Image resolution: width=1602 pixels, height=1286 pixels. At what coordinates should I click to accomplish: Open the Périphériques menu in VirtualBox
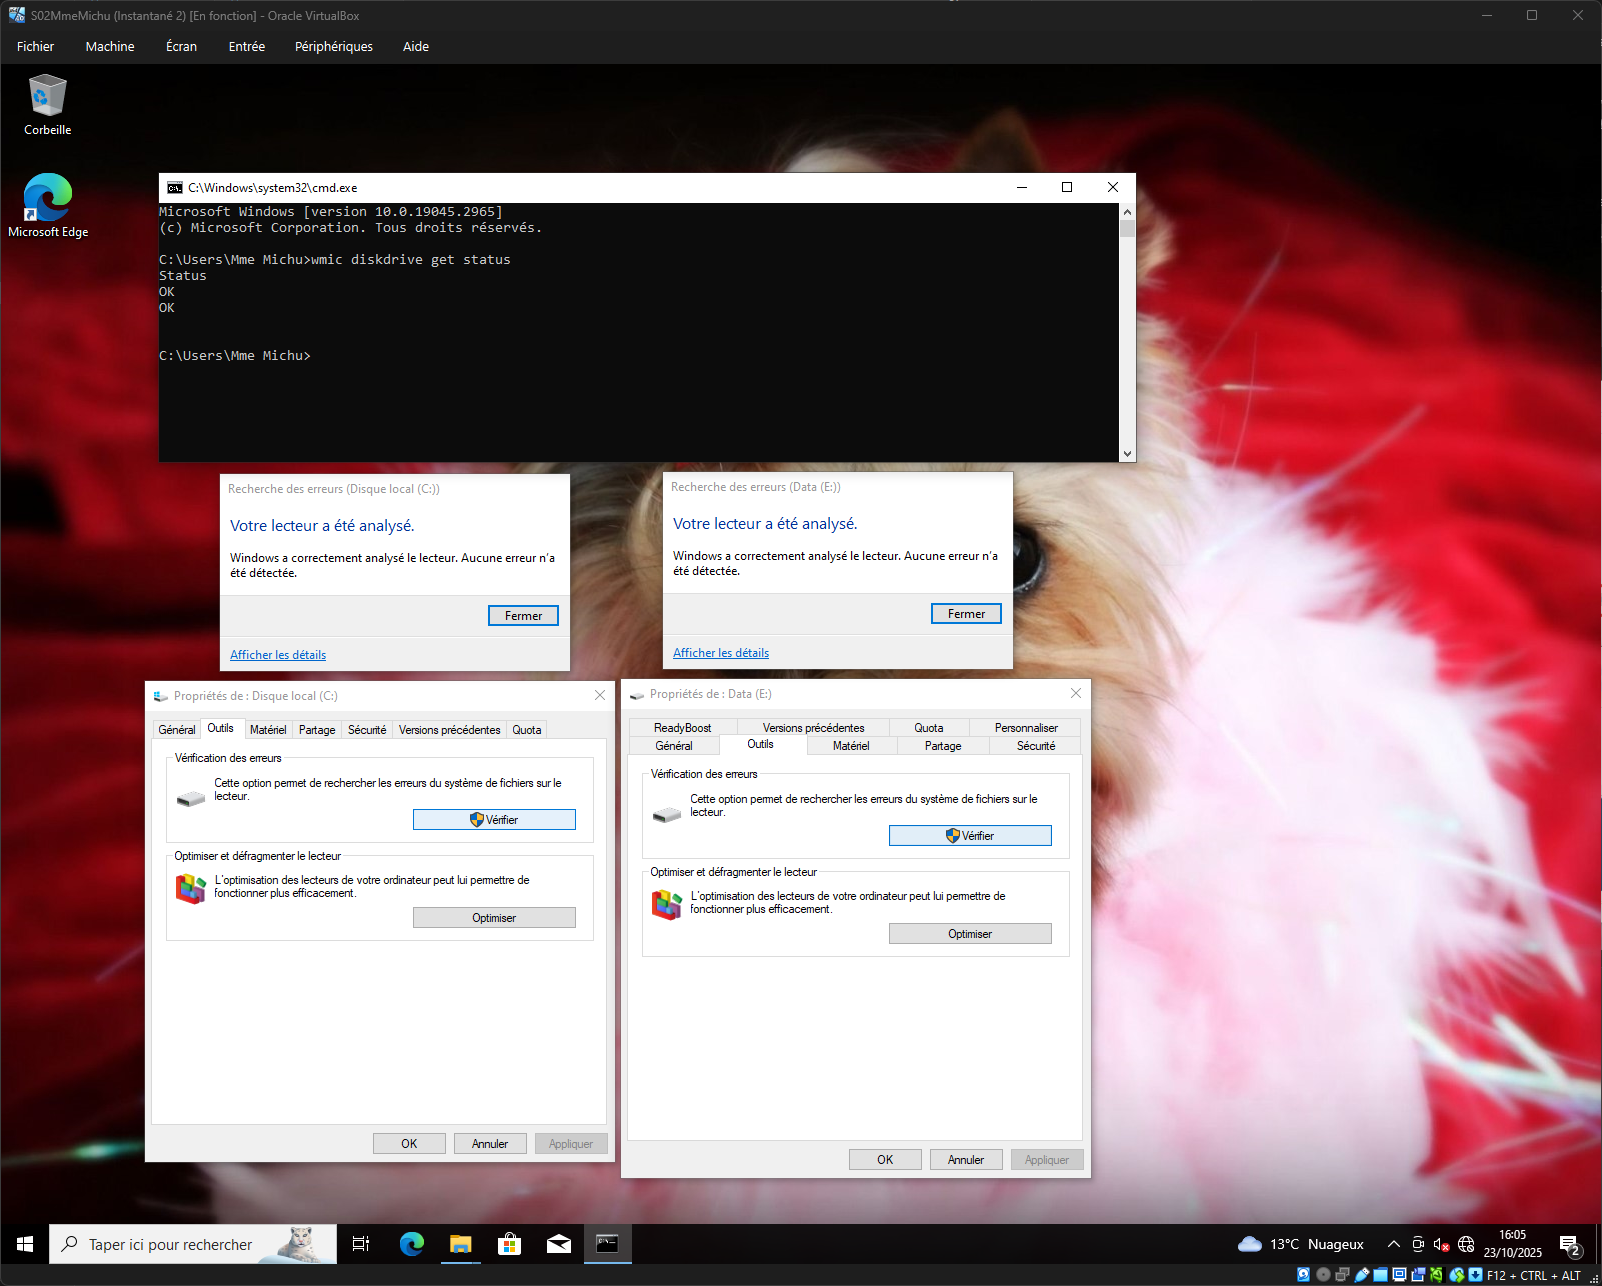(x=333, y=46)
